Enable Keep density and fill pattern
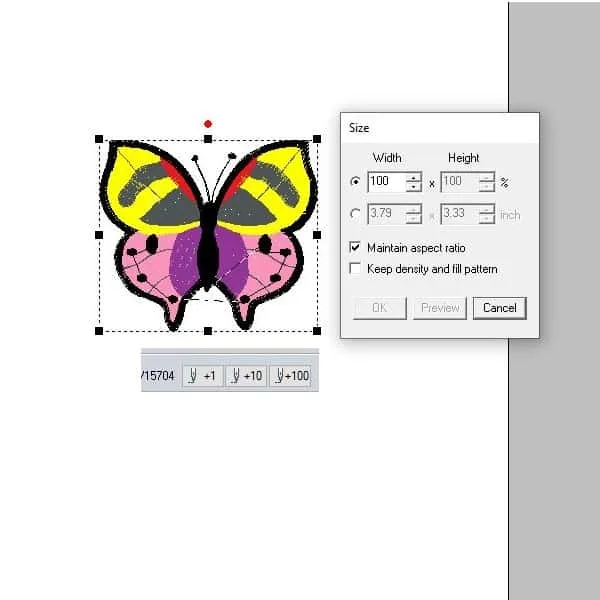The height and width of the screenshot is (600, 600). click(x=355, y=268)
